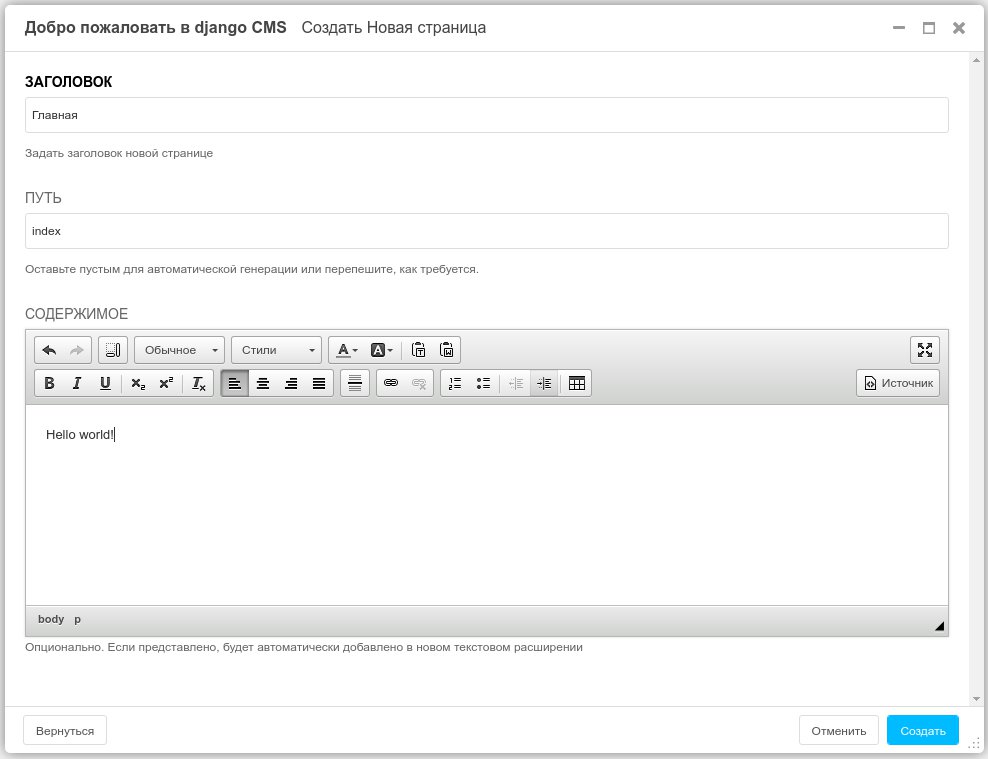Toggle underline formatting
This screenshot has width=988, height=759.
[x=105, y=383]
